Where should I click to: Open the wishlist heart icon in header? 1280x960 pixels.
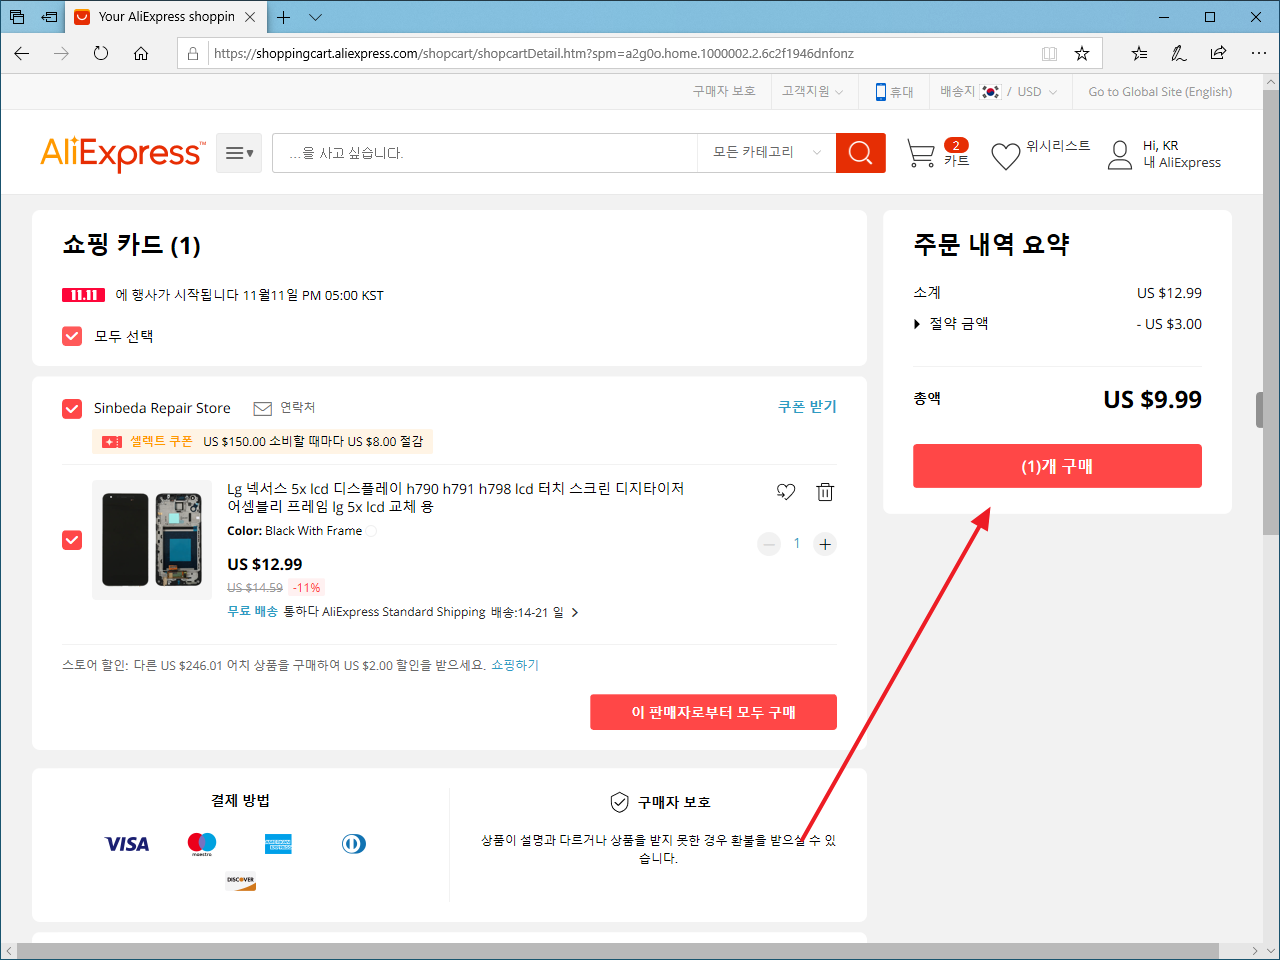coord(1005,155)
